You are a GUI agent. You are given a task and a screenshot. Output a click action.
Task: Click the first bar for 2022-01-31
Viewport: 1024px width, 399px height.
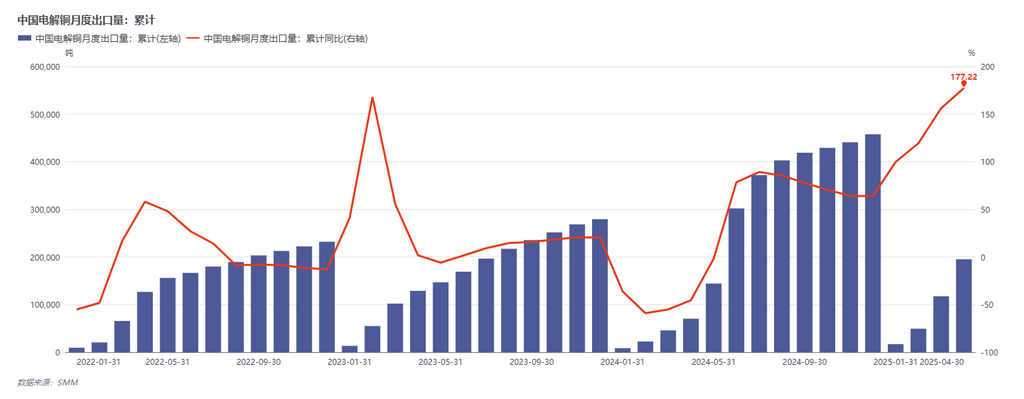pos(76,350)
